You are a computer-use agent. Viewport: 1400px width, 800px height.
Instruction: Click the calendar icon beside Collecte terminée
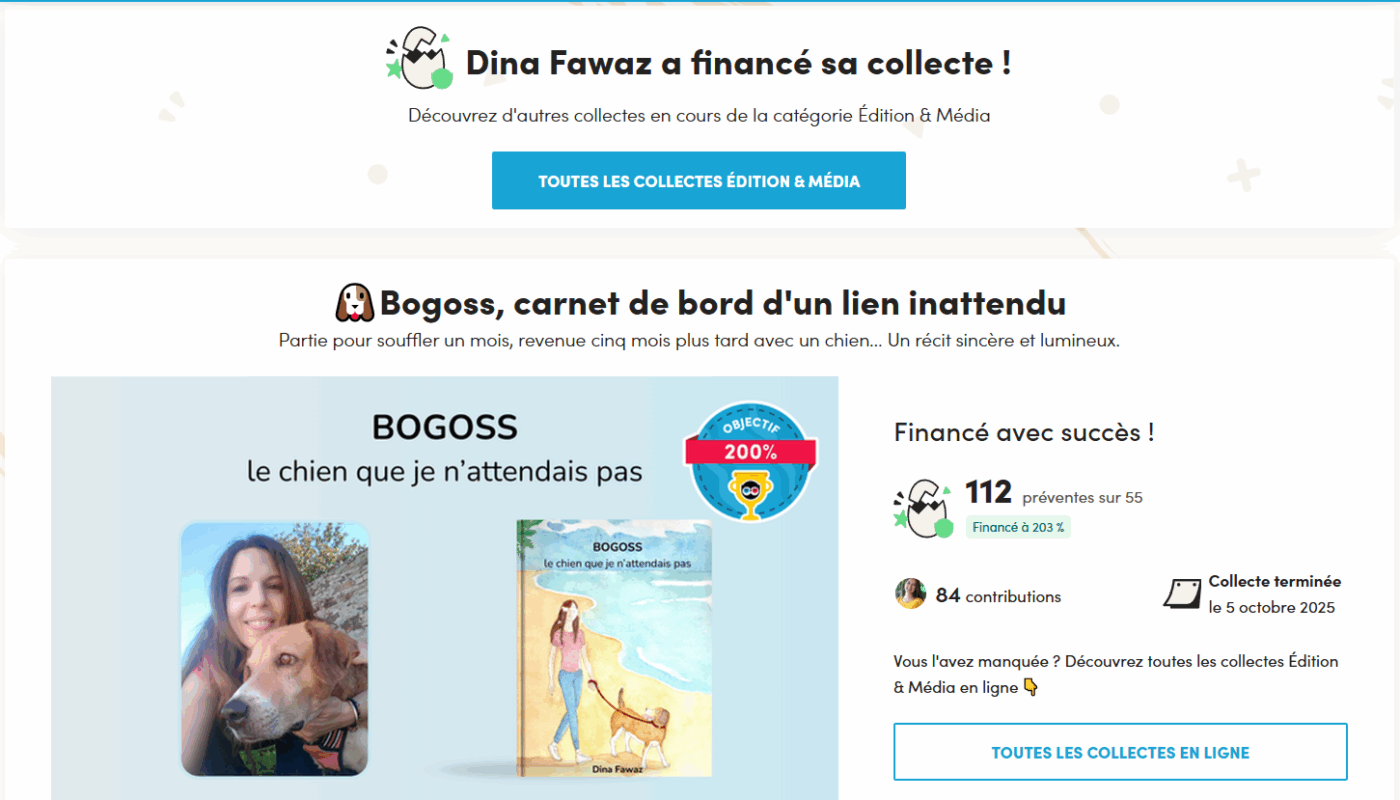[1183, 594]
